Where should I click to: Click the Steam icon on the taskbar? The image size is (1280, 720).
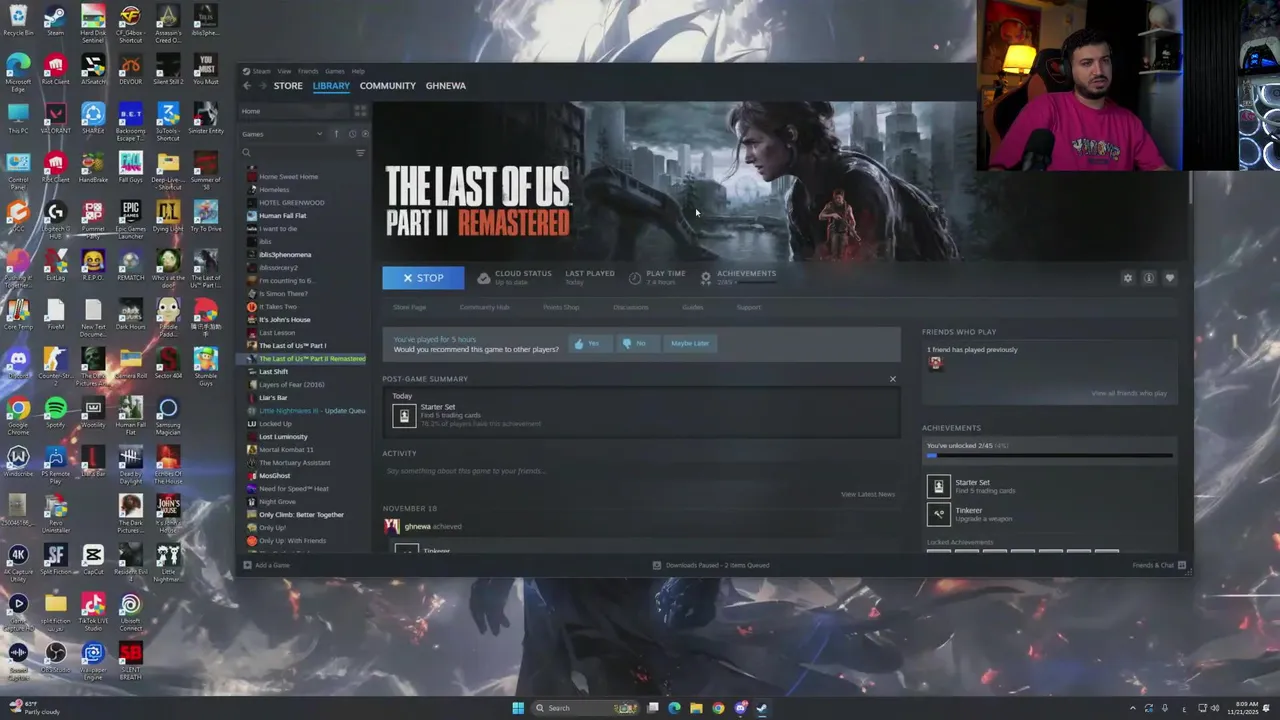[x=762, y=708]
